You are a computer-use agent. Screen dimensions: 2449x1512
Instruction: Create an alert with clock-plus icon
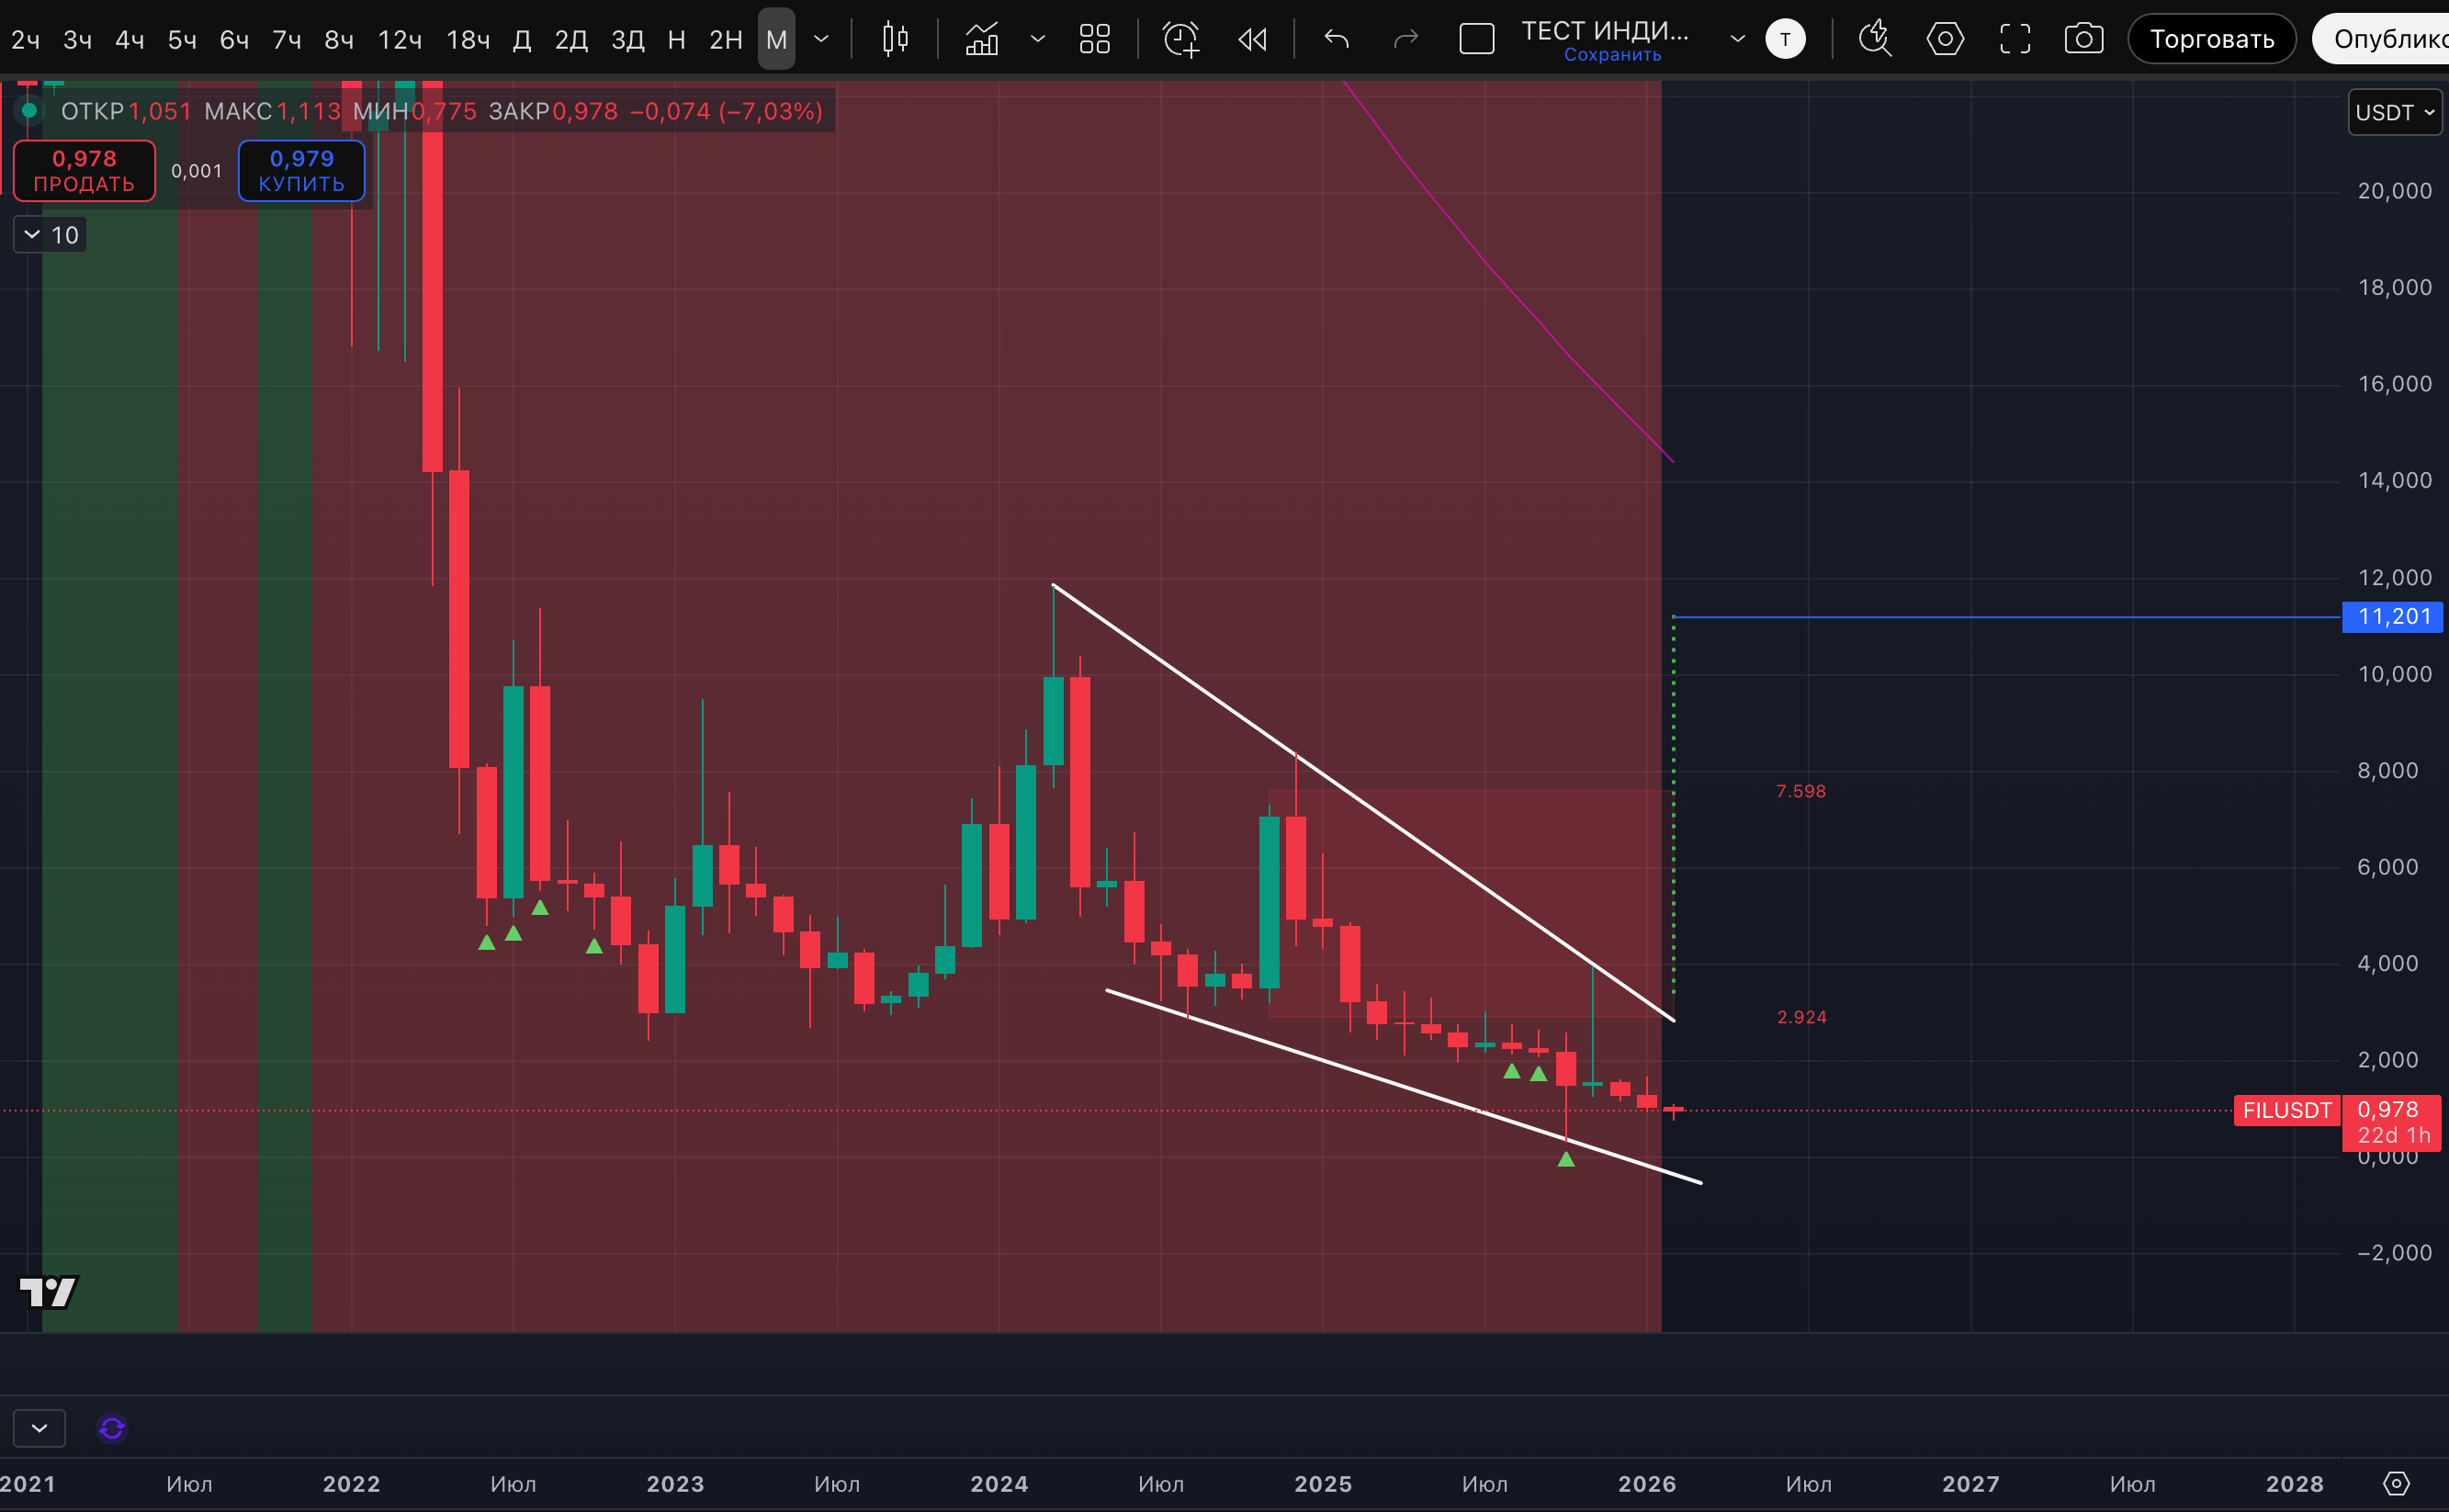[x=1180, y=39]
